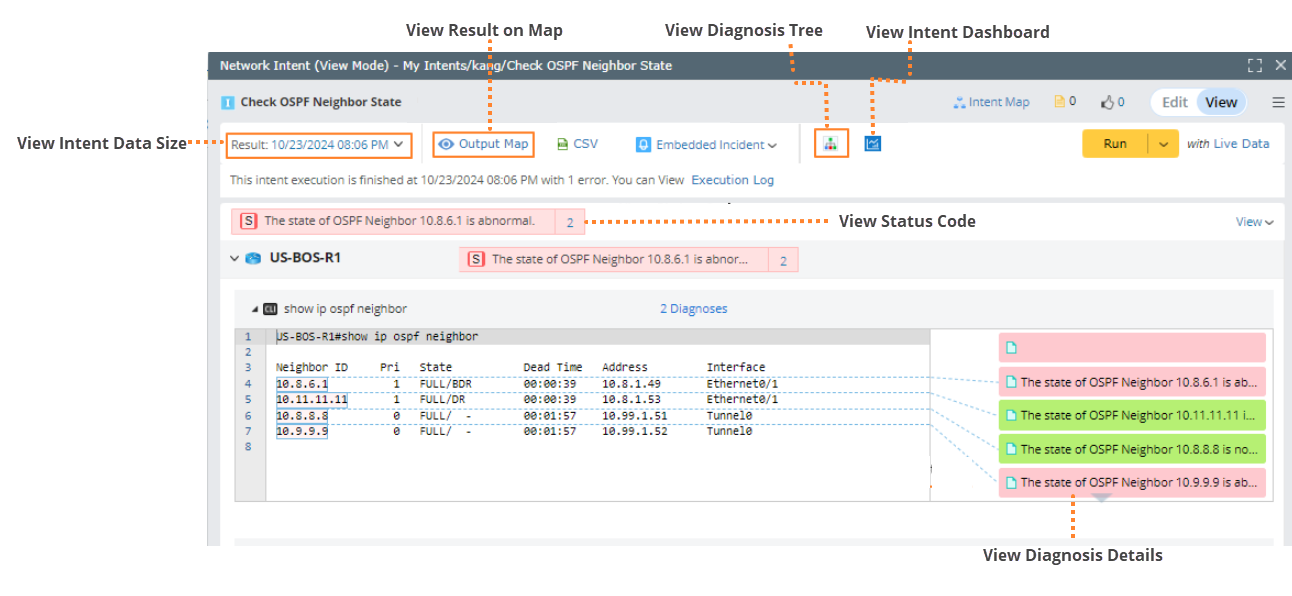1292x596 pixels.
Task: Open the View Diagnosis Tree icon
Action: coord(830,144)
